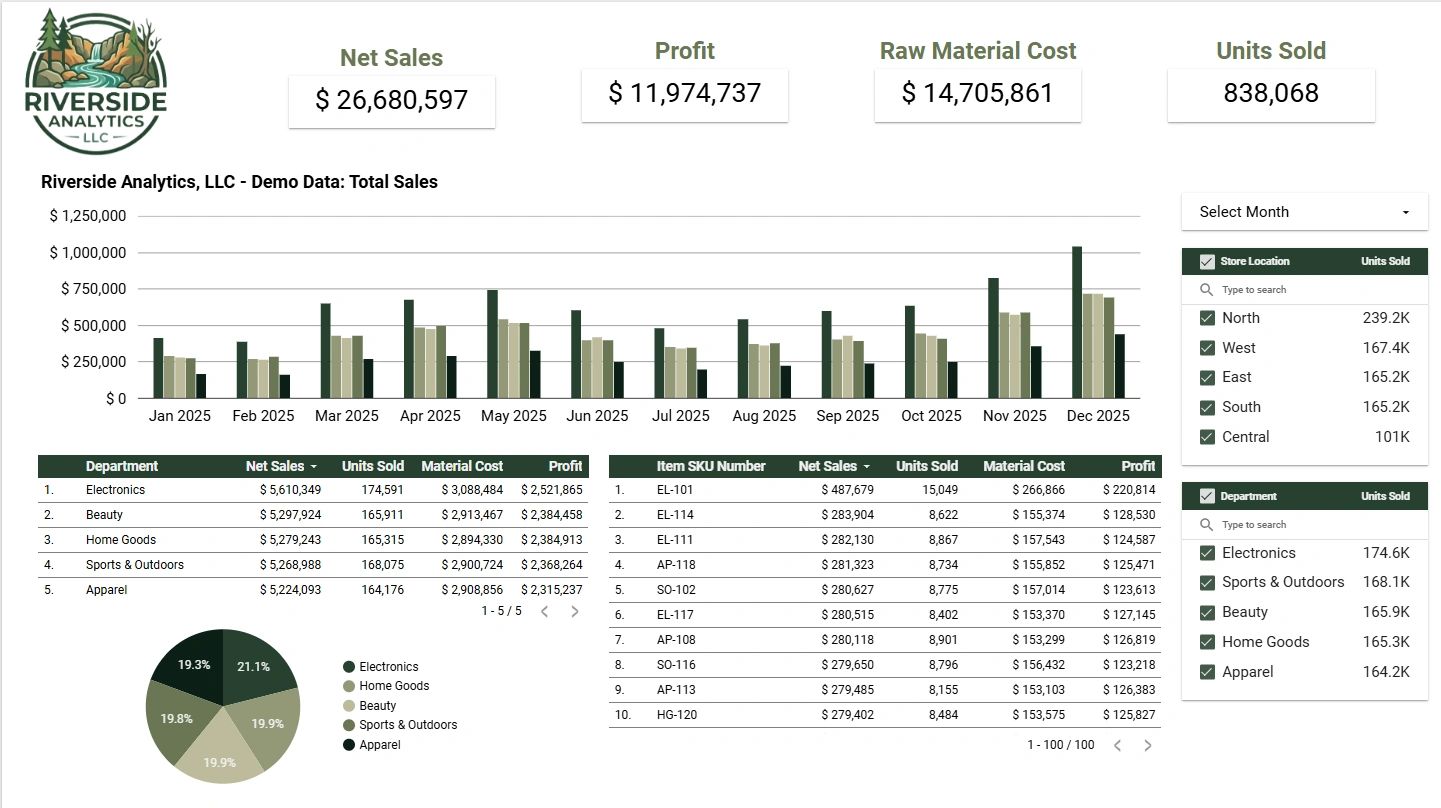The height and width of the screenshot is (808, 1441).
Task: Go to previous page of Department table
Action: coord(545,611)
